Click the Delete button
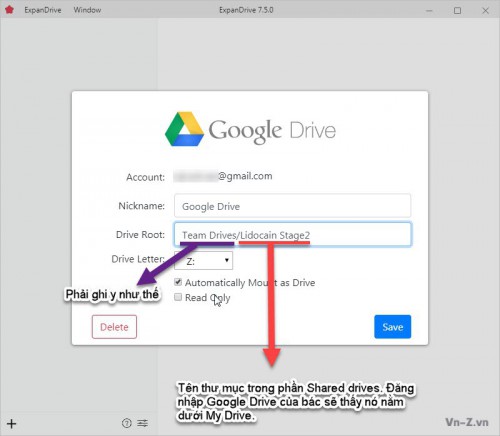The width and height of the screenshot is (500, 436). click(114, 327)
